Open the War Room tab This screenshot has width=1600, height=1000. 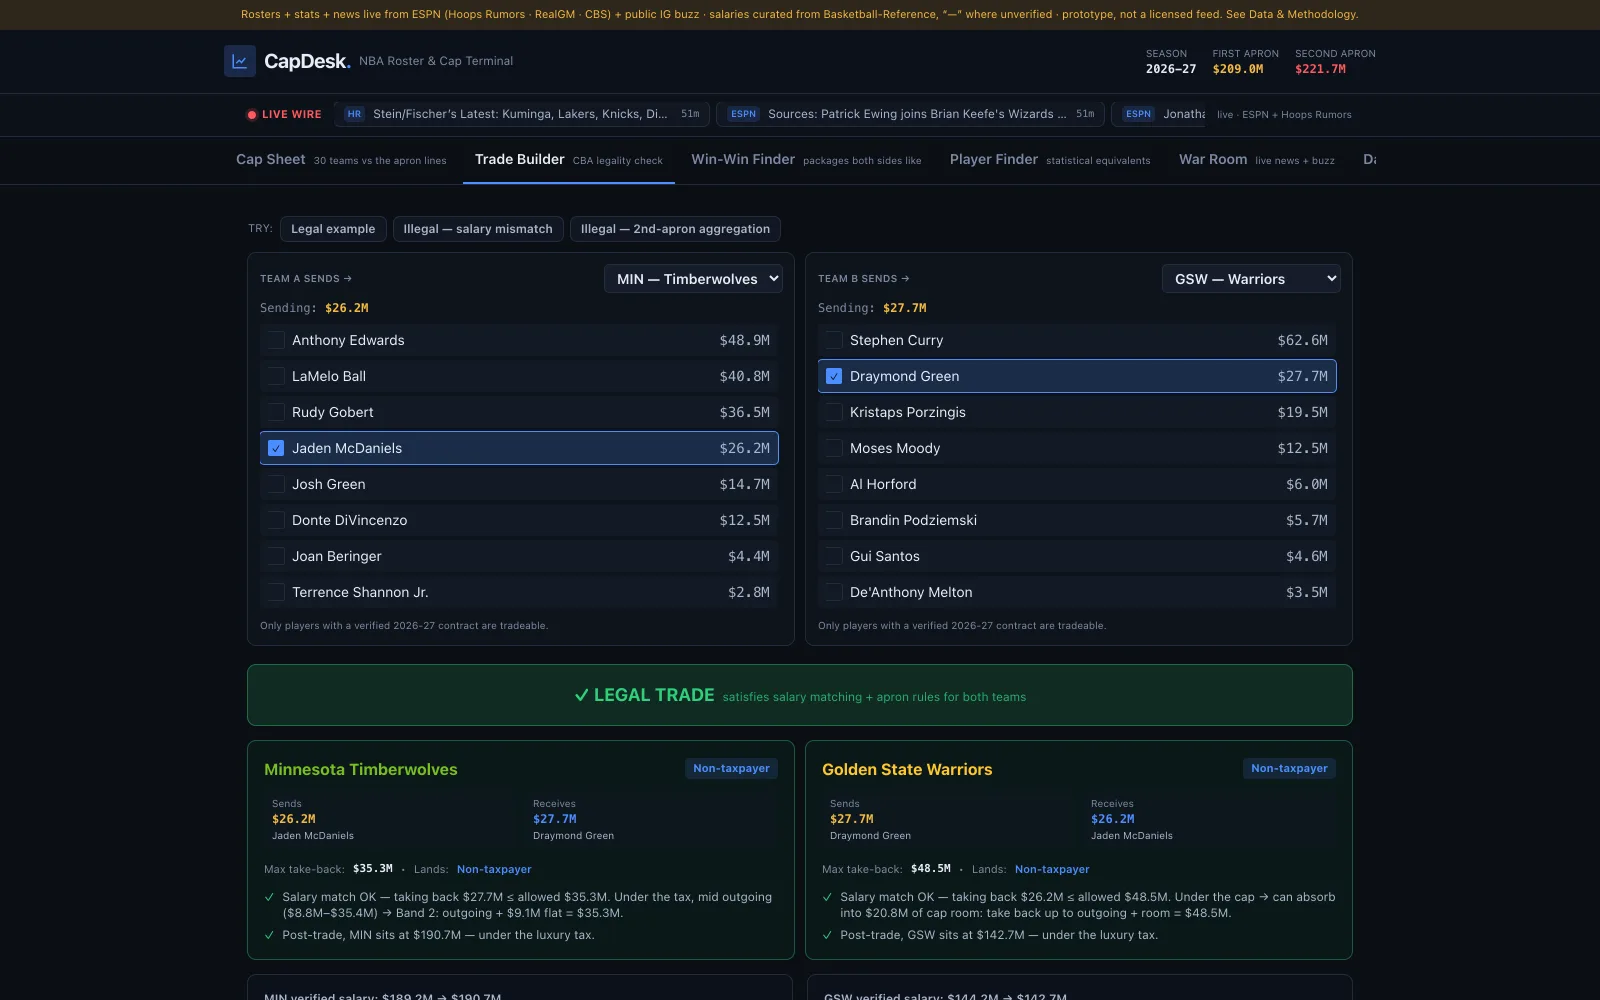pos(1256,160)
